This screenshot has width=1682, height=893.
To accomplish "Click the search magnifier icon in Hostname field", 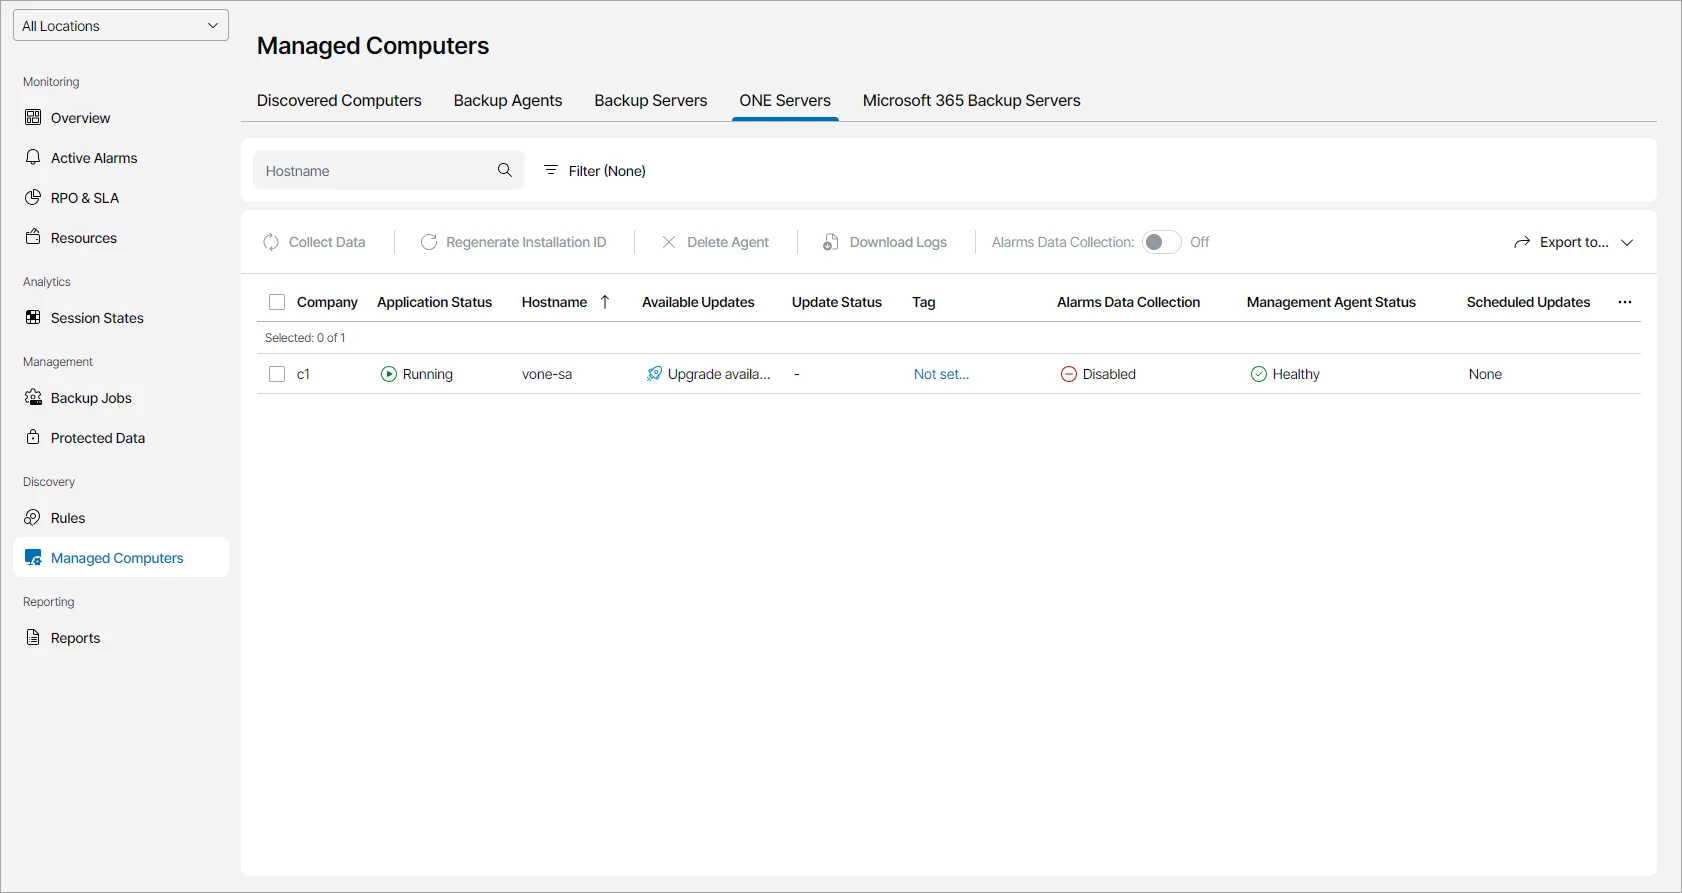I will pyautogui.click(x=505, y=170).
